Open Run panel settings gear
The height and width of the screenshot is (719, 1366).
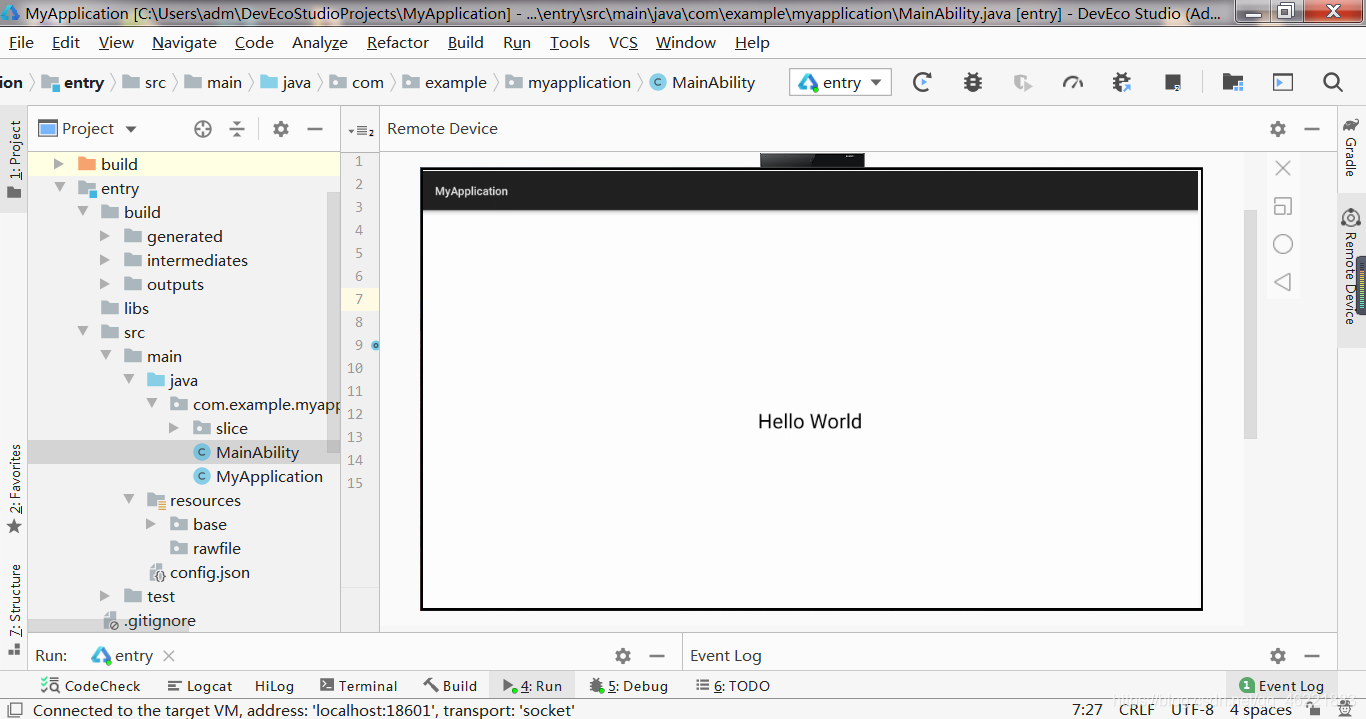tap(623, 656)
